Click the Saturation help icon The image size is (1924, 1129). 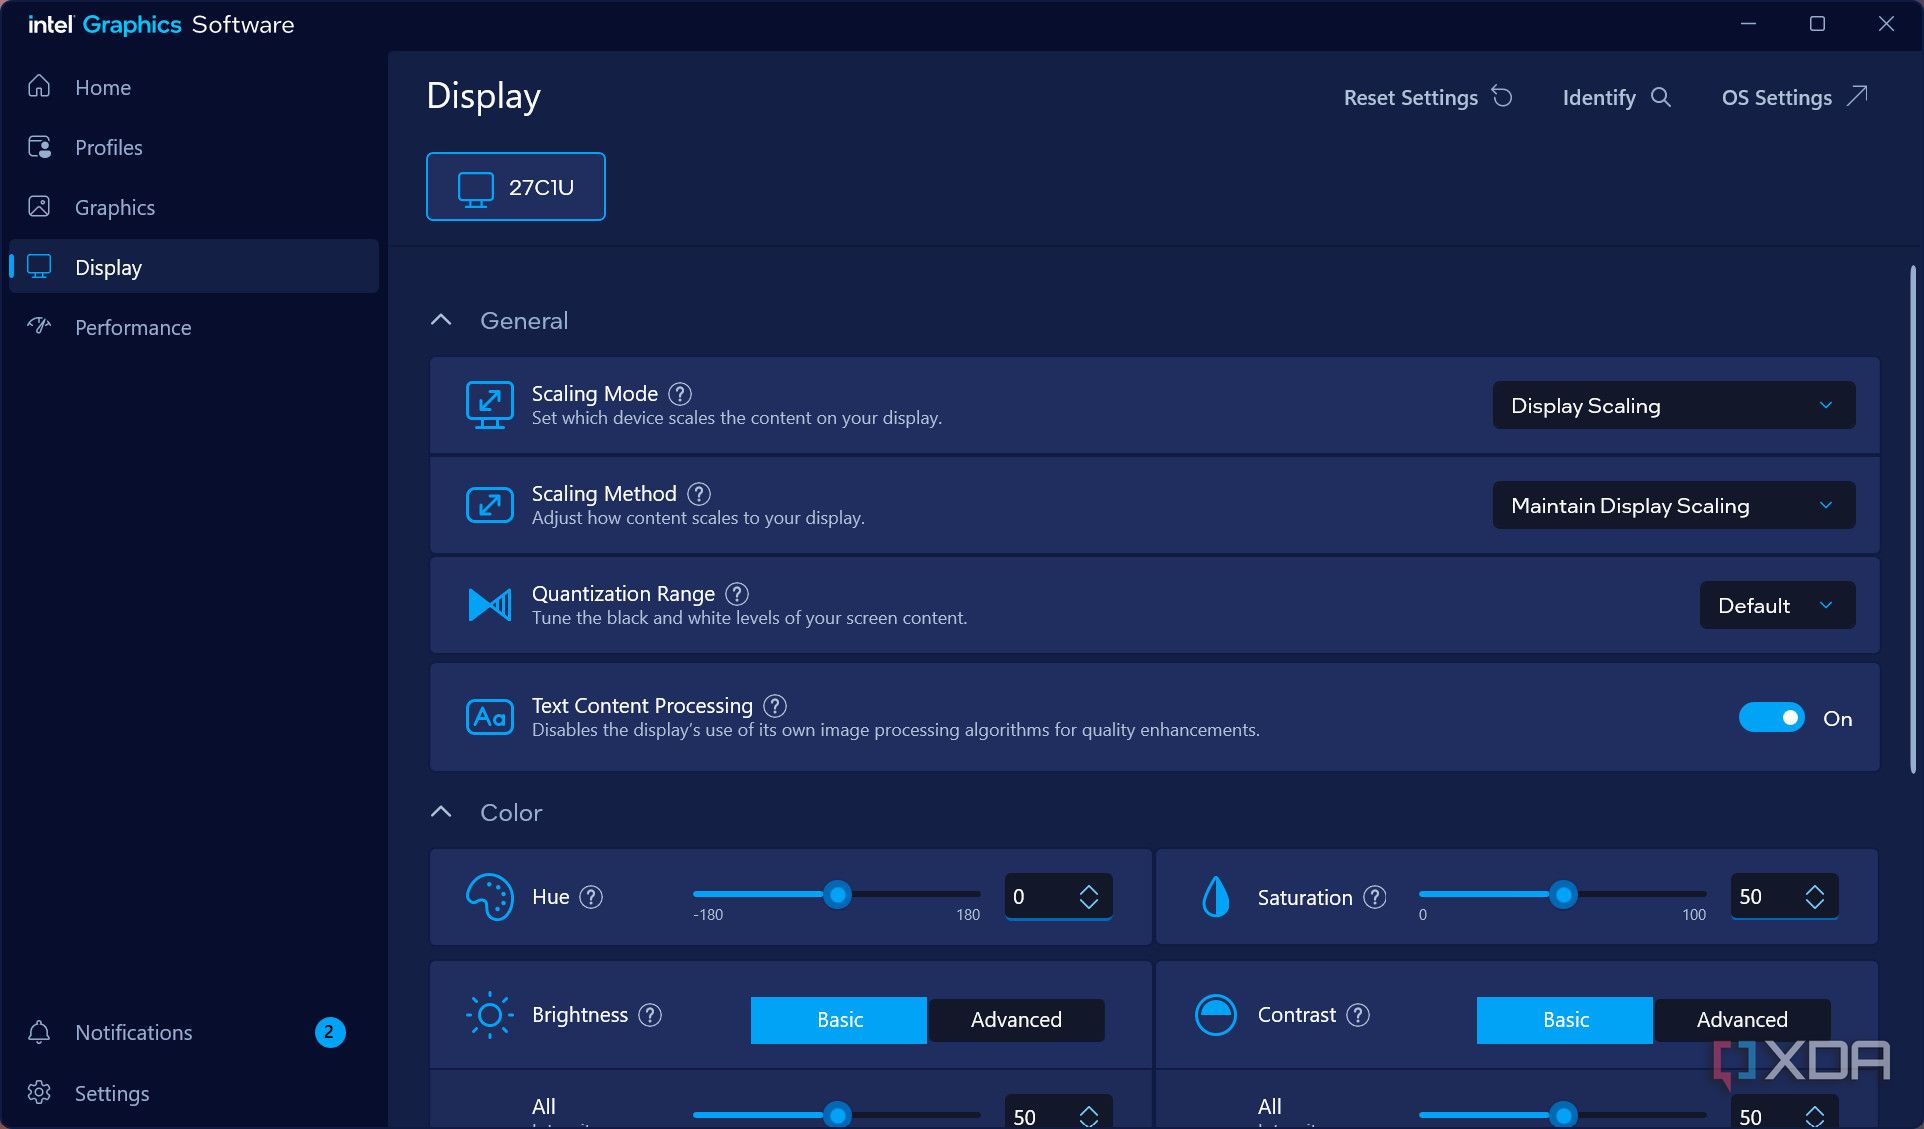[1376, 897]
